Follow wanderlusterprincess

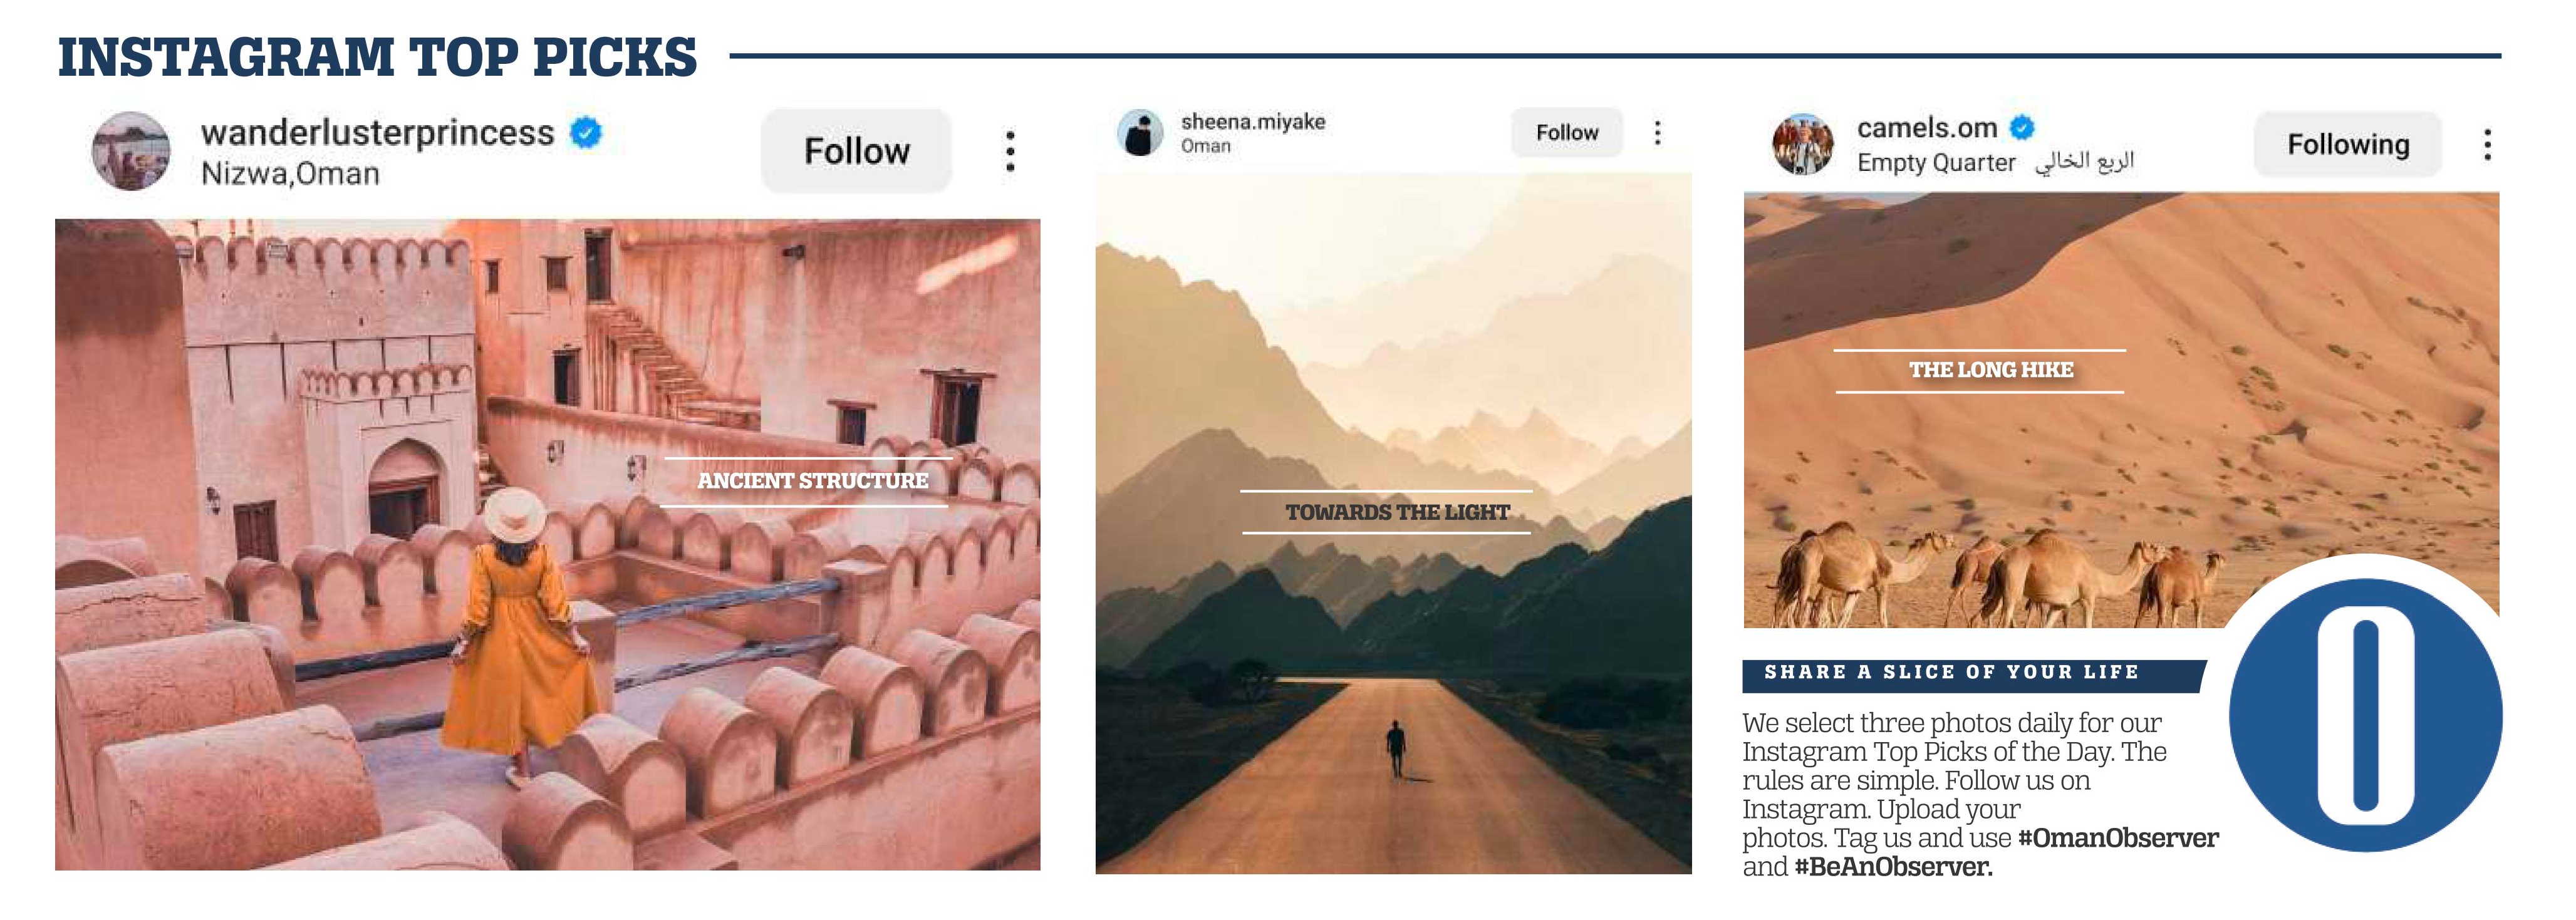(857, 151)
